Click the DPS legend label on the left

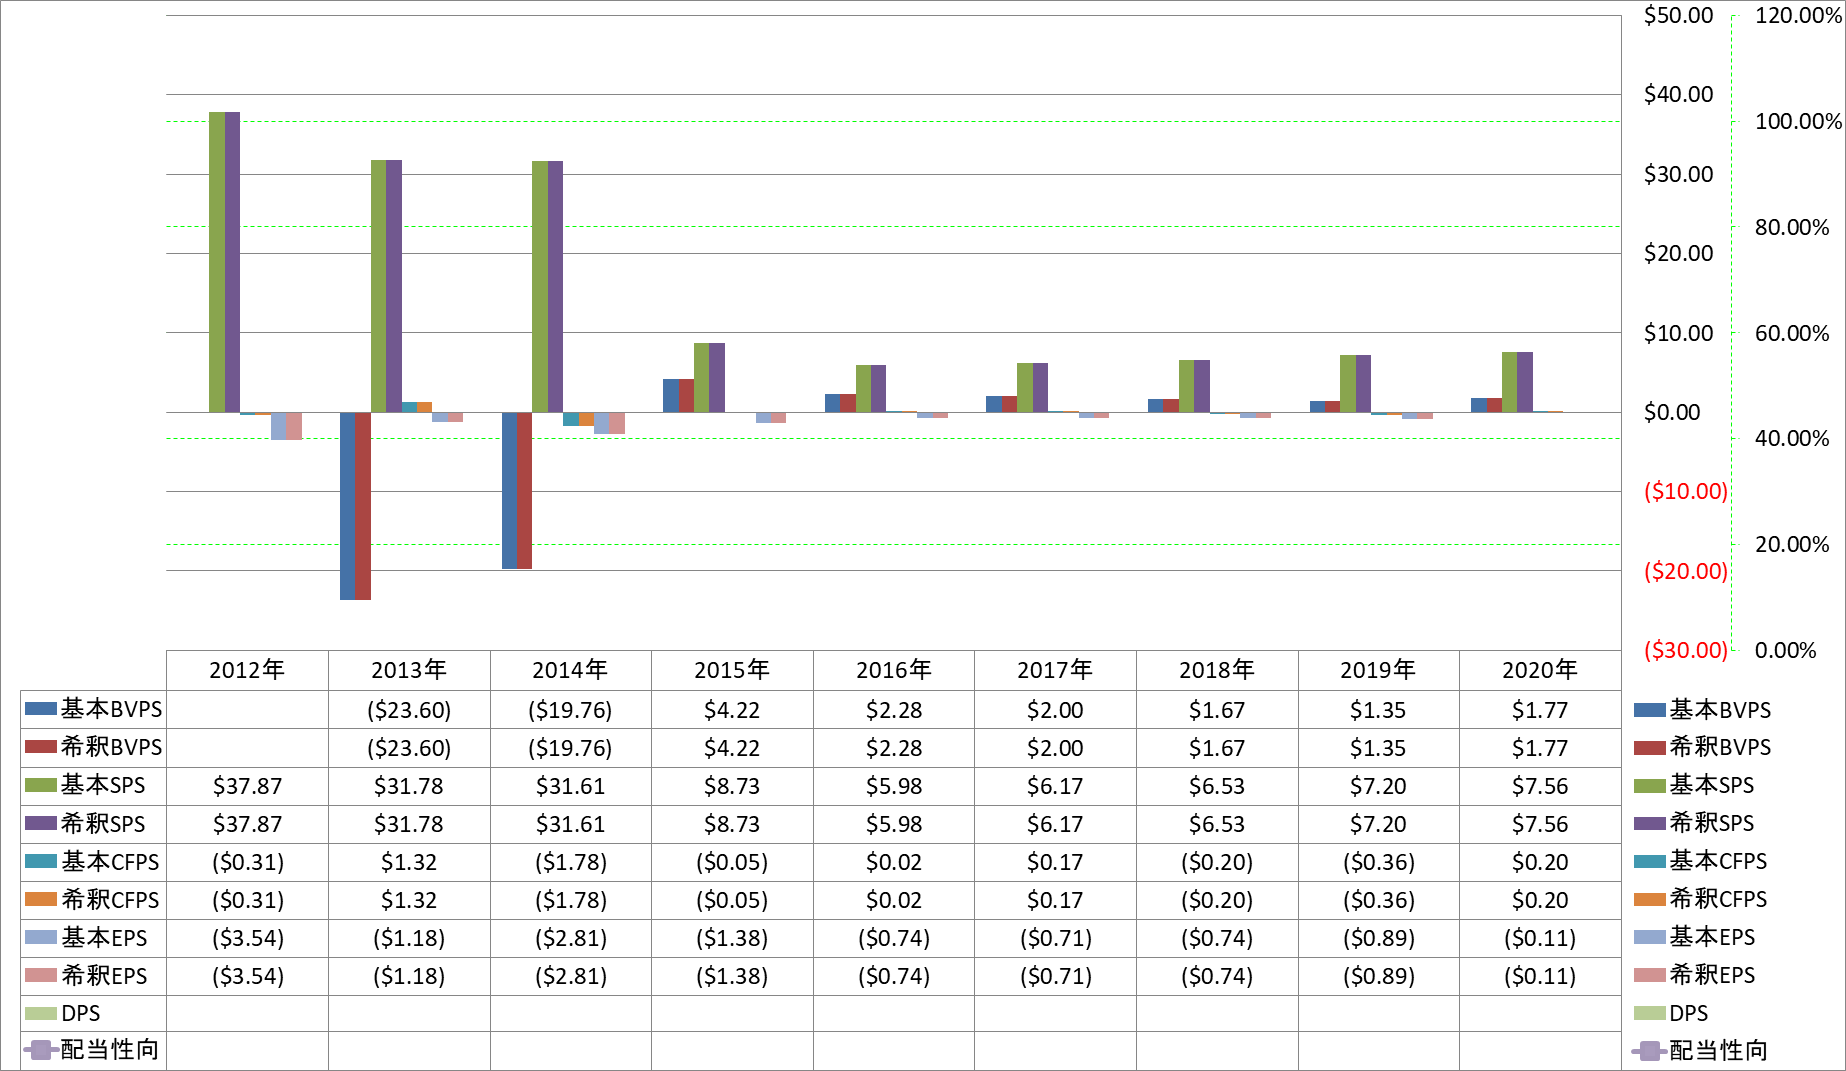81,1013
